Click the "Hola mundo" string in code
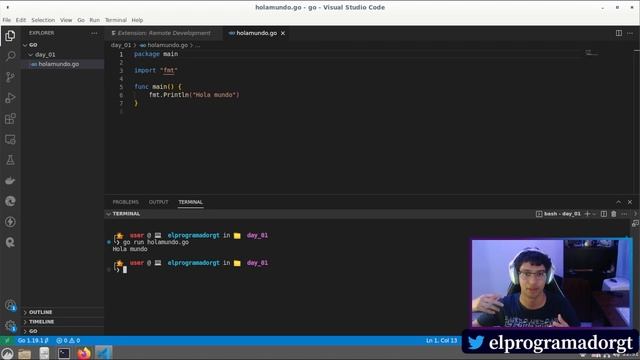Screen dimensions: 640x360 tap(214, 95)
